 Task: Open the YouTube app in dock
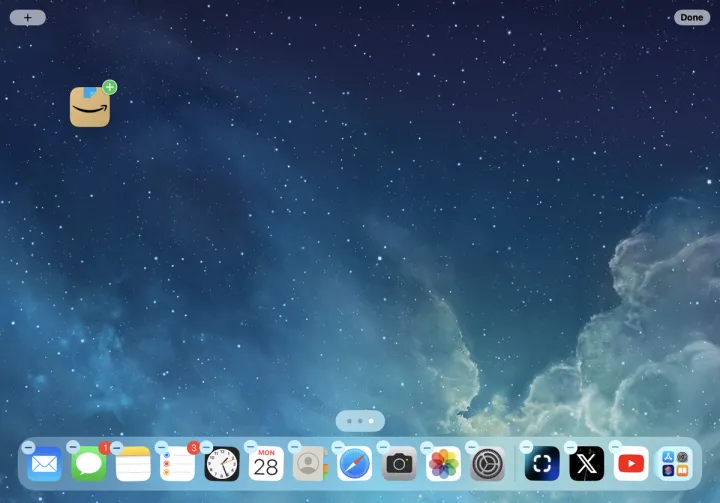[631, 464]
